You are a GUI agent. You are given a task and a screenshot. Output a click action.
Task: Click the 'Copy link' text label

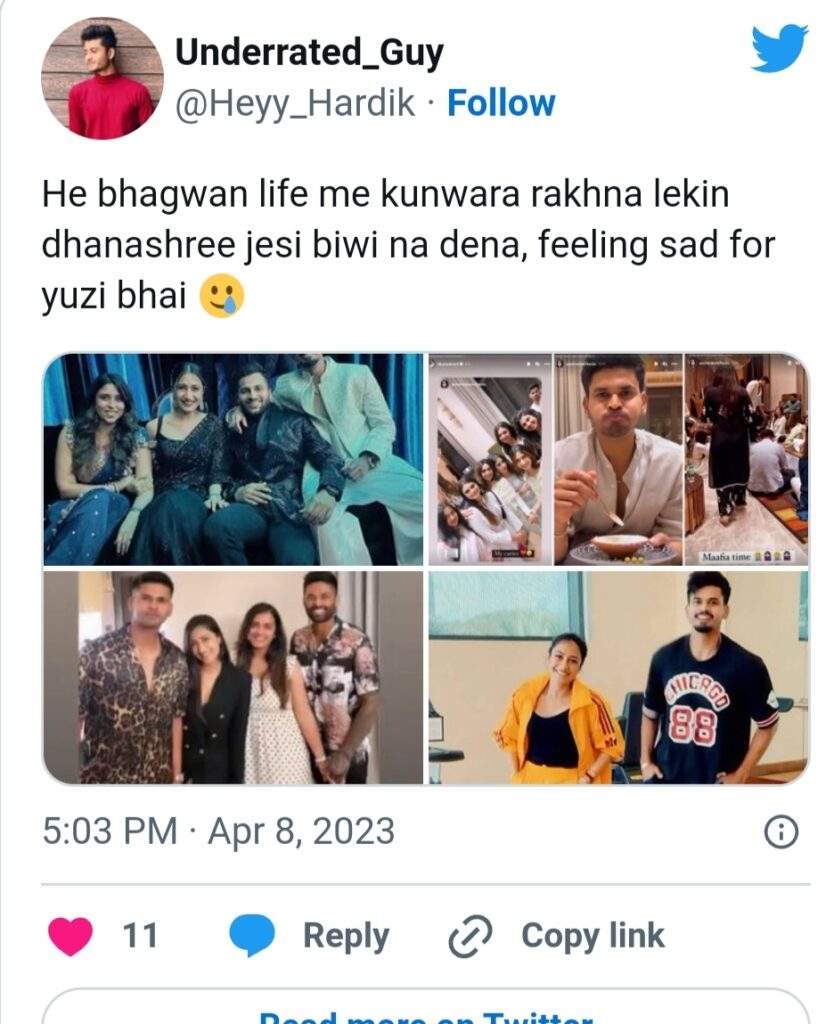[592, 936]
